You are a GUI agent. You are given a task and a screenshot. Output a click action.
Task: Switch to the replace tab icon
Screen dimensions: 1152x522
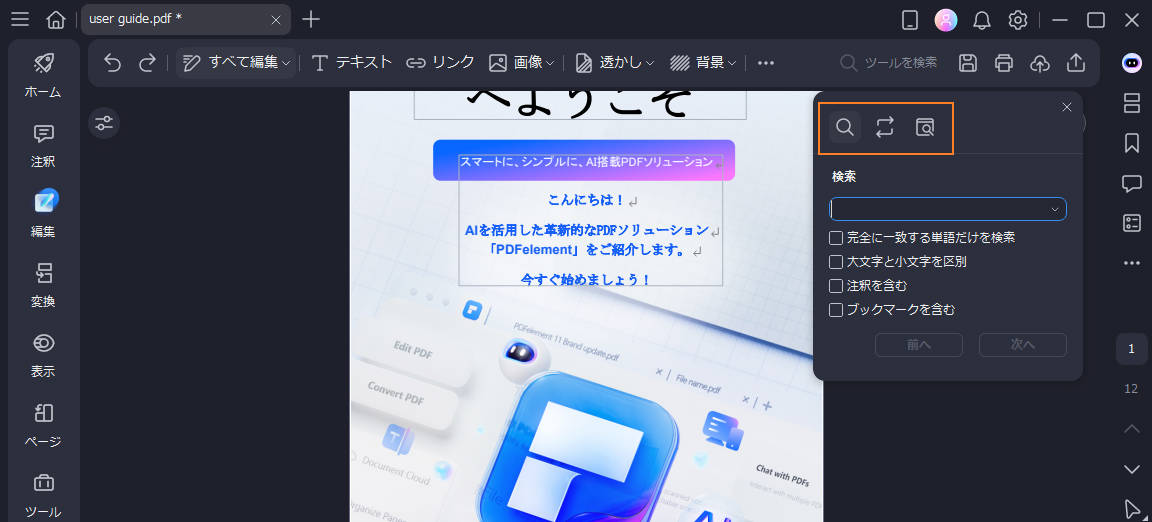tap(885, 127)
